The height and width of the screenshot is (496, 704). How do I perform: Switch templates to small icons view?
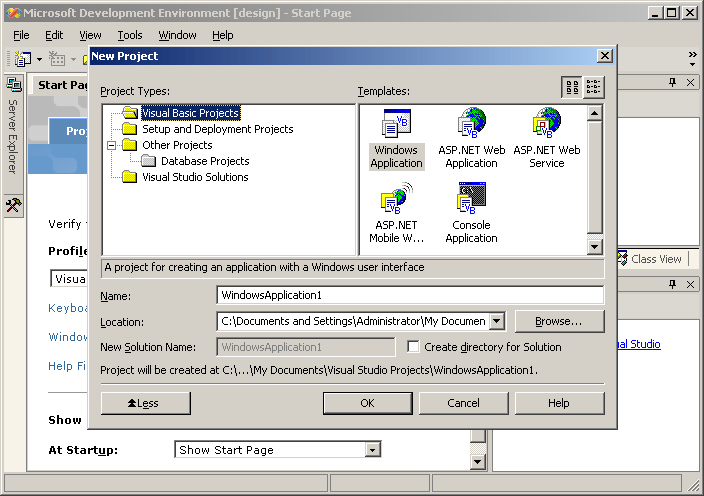coord(594,87)
